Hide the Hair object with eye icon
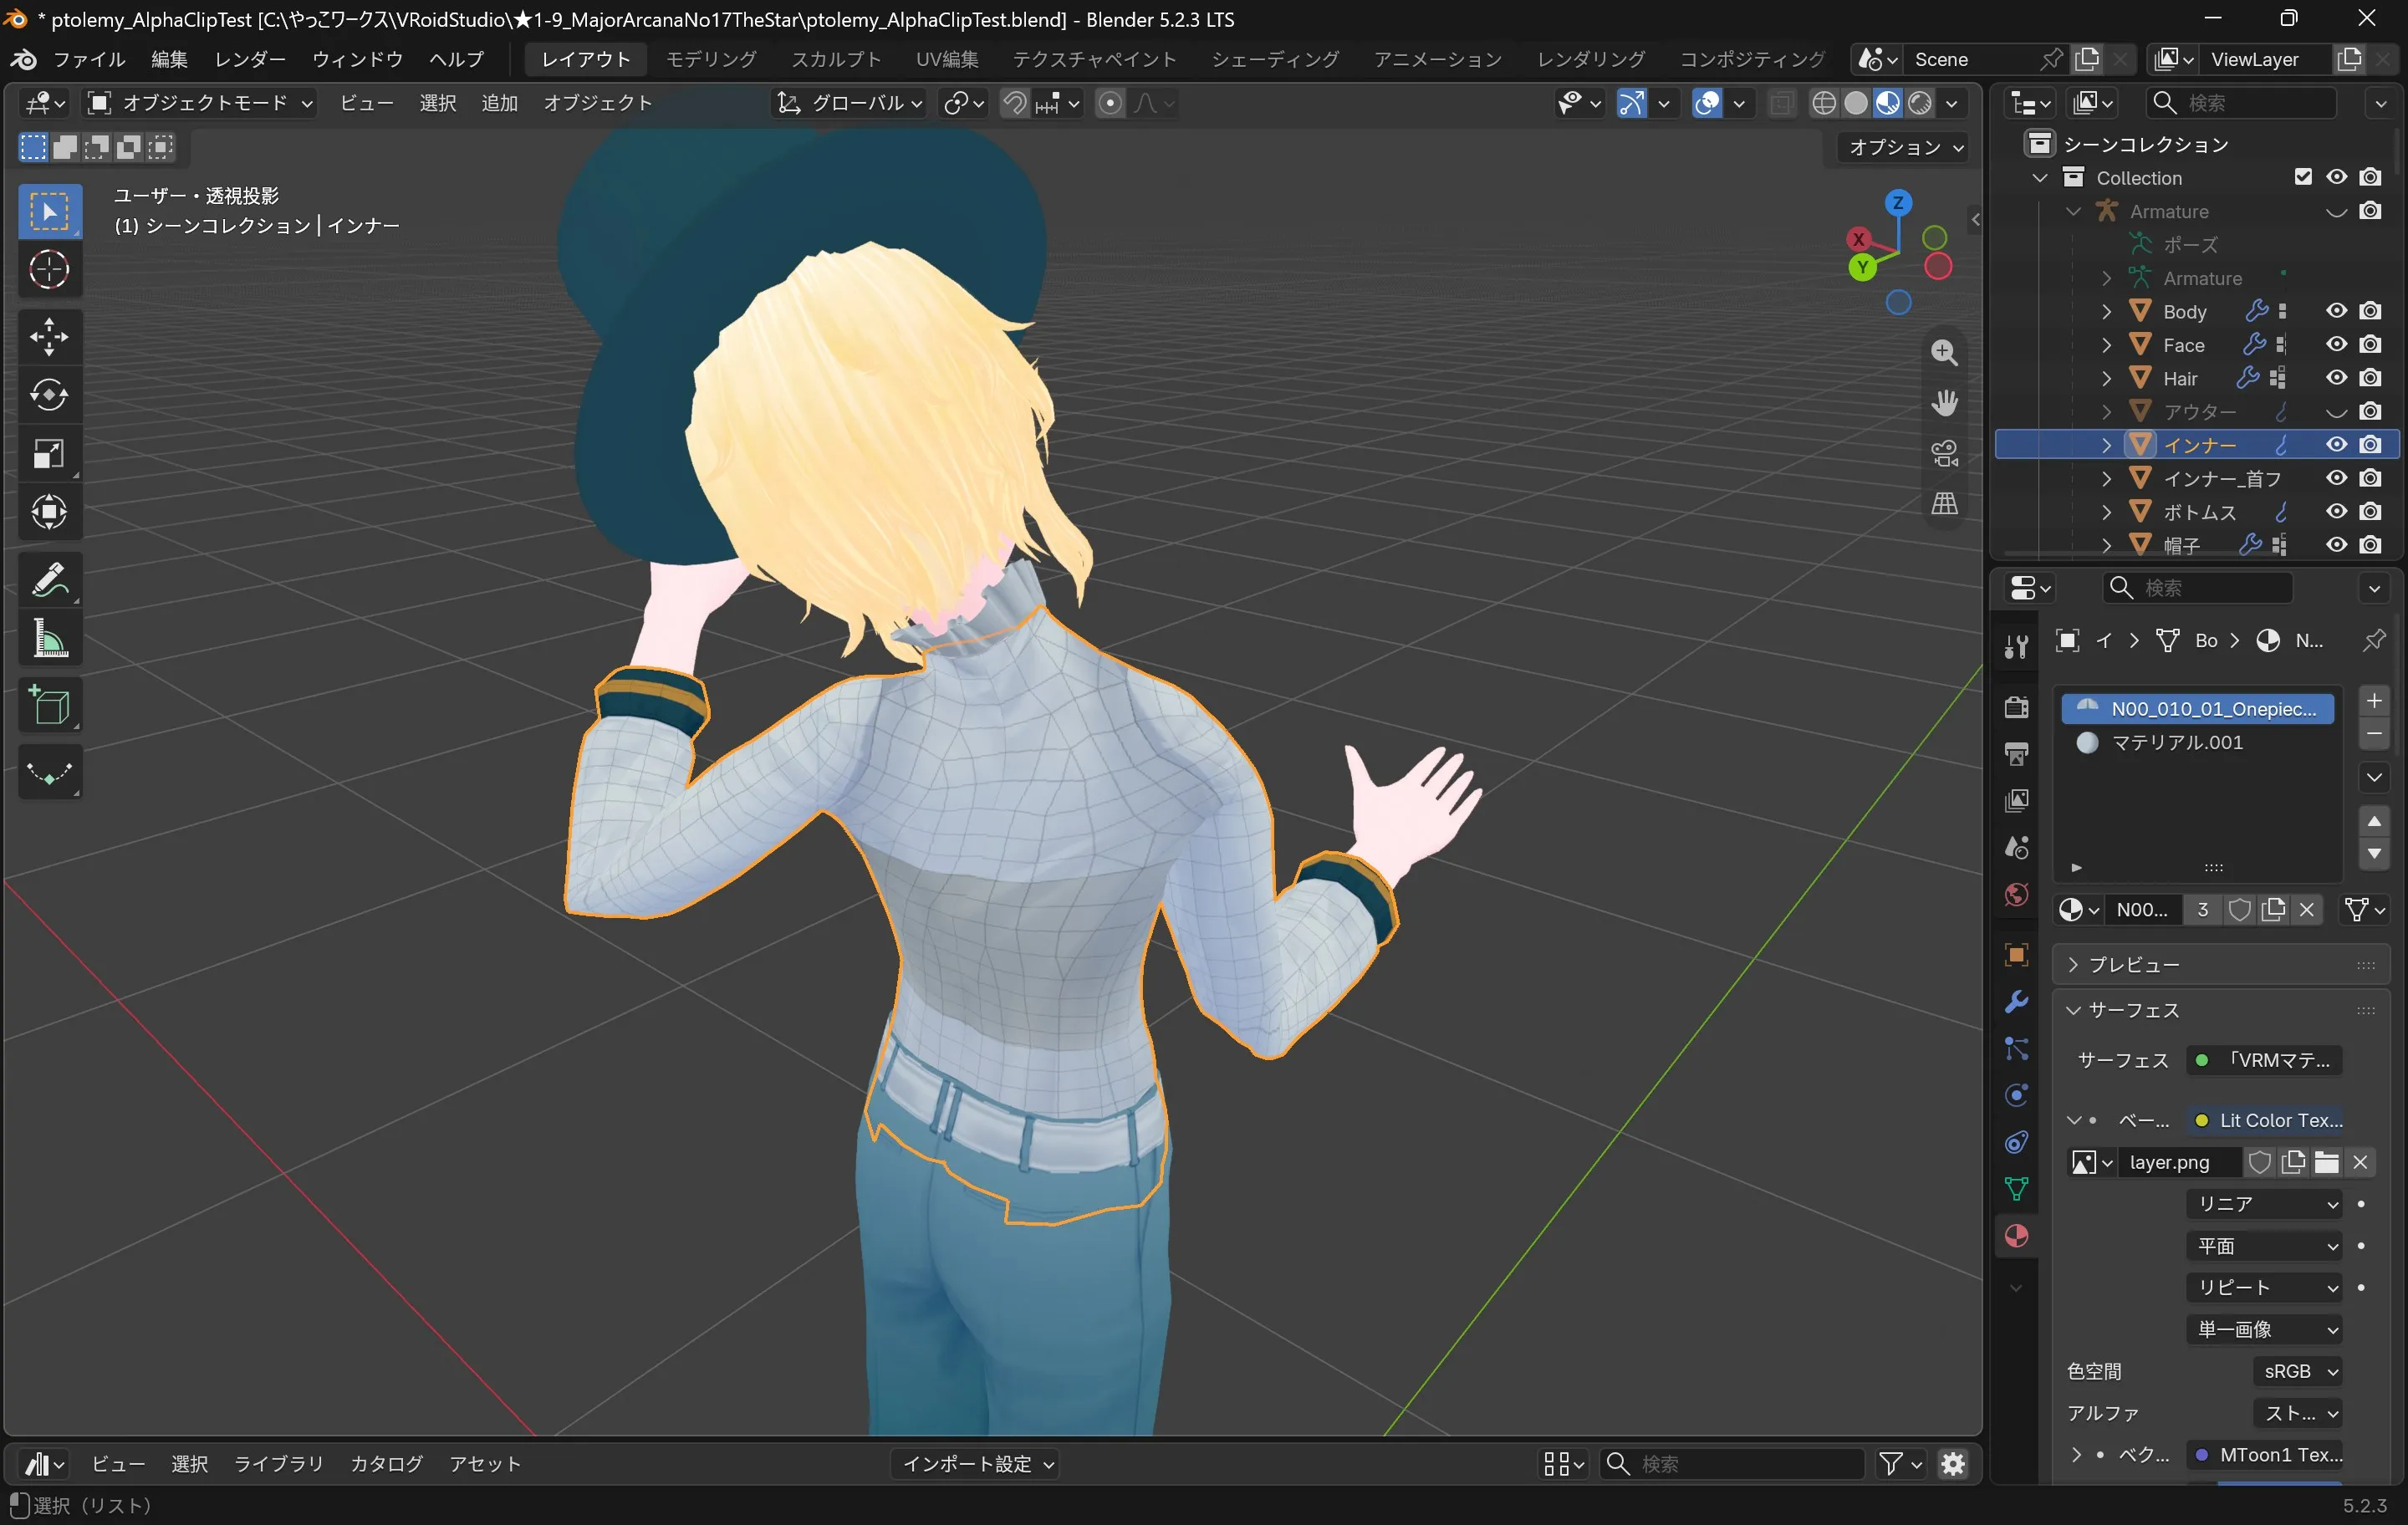This screenshot has height=1525, width=2408. 2336,378
